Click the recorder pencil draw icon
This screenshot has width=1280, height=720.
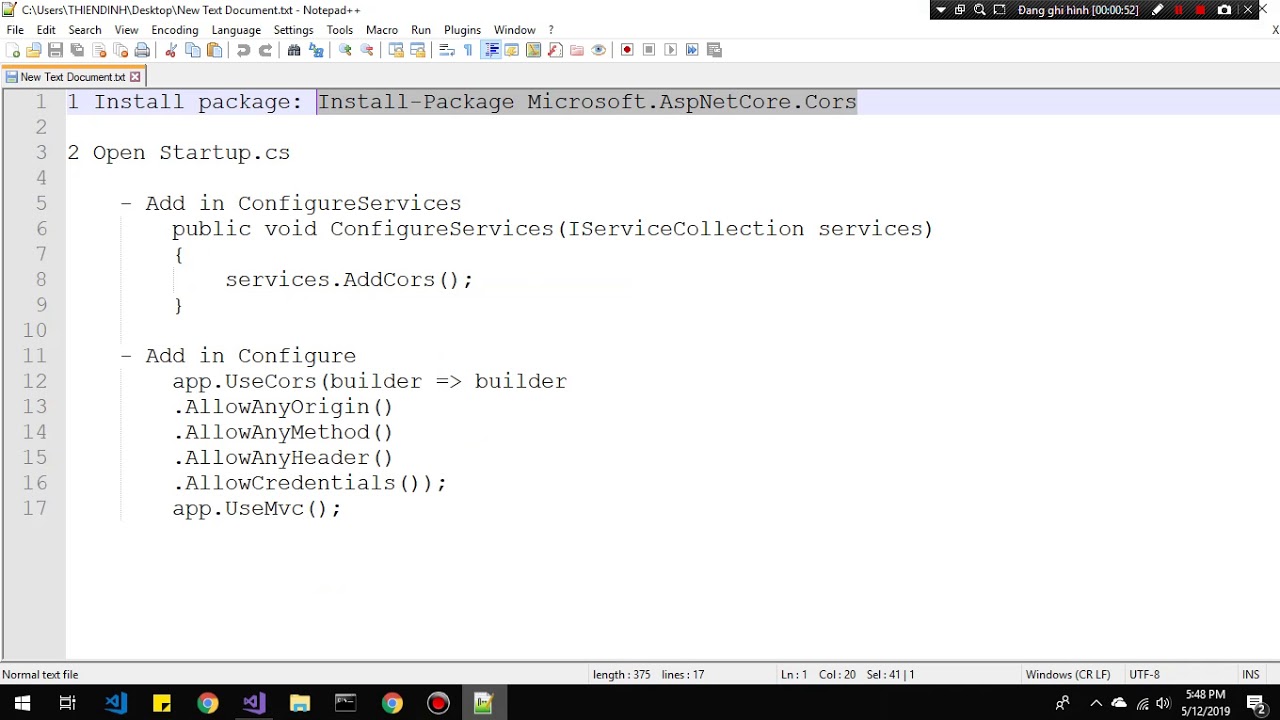[1157, 10]
